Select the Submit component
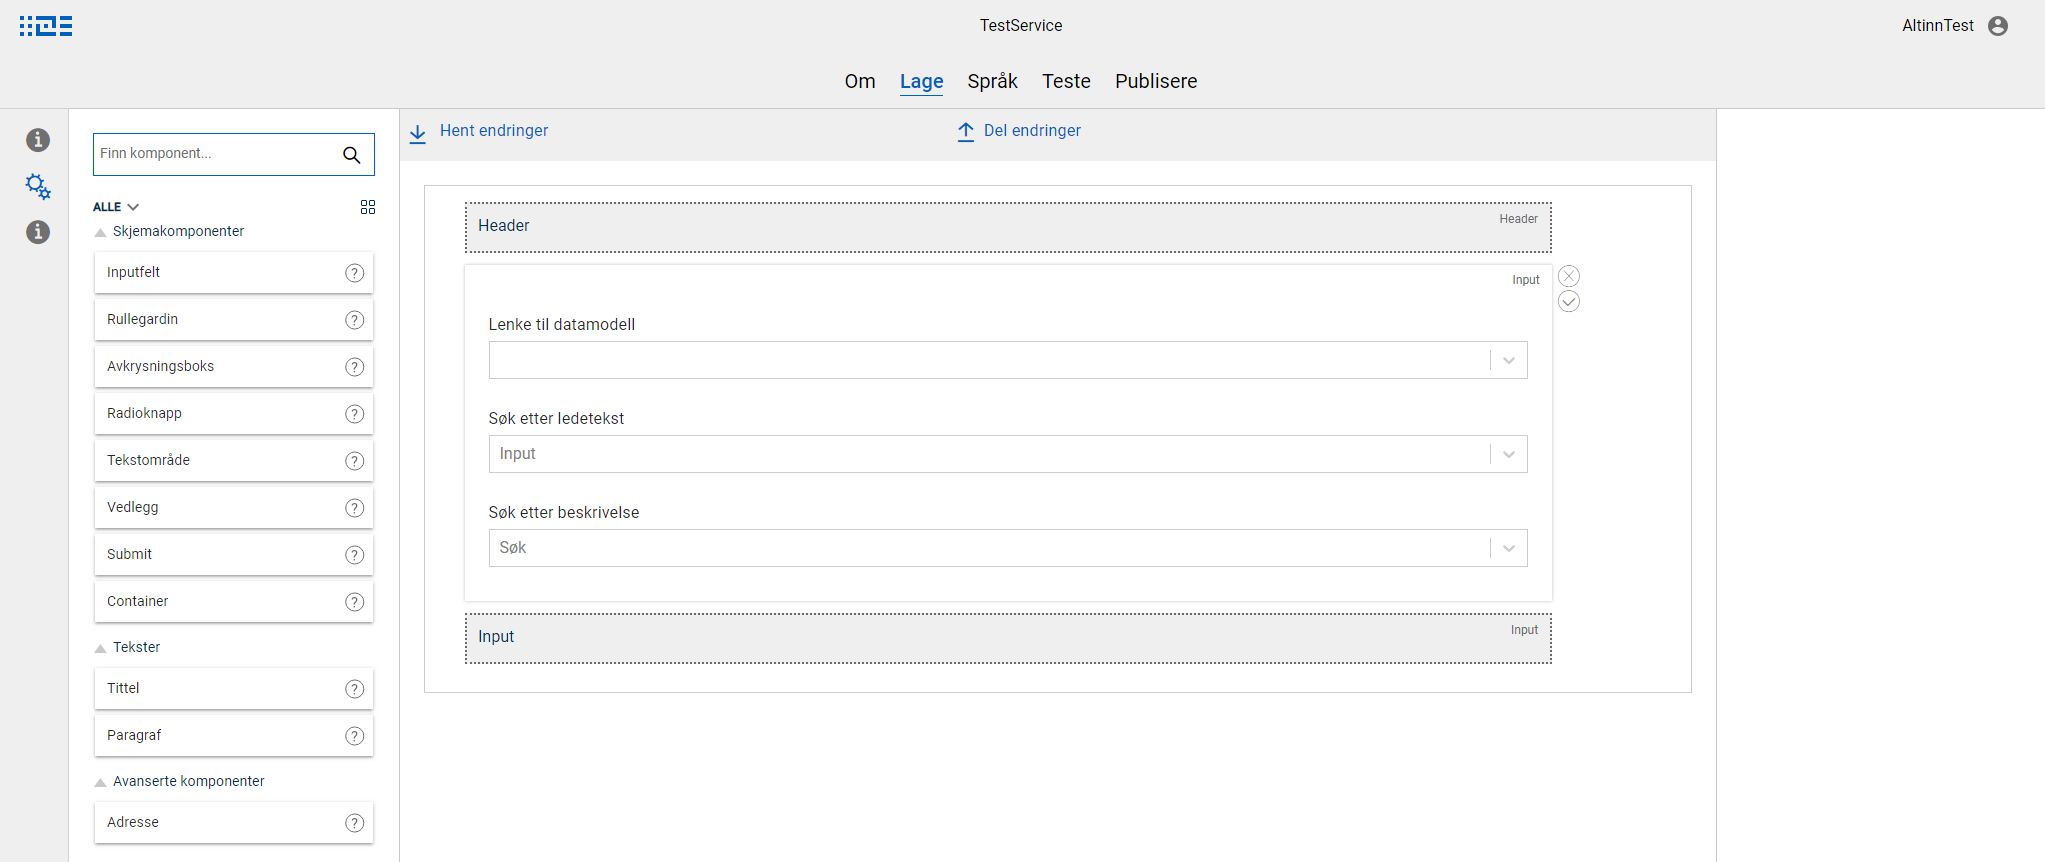Viewport: 2045px width, 862px height. [x=234, y=555]
